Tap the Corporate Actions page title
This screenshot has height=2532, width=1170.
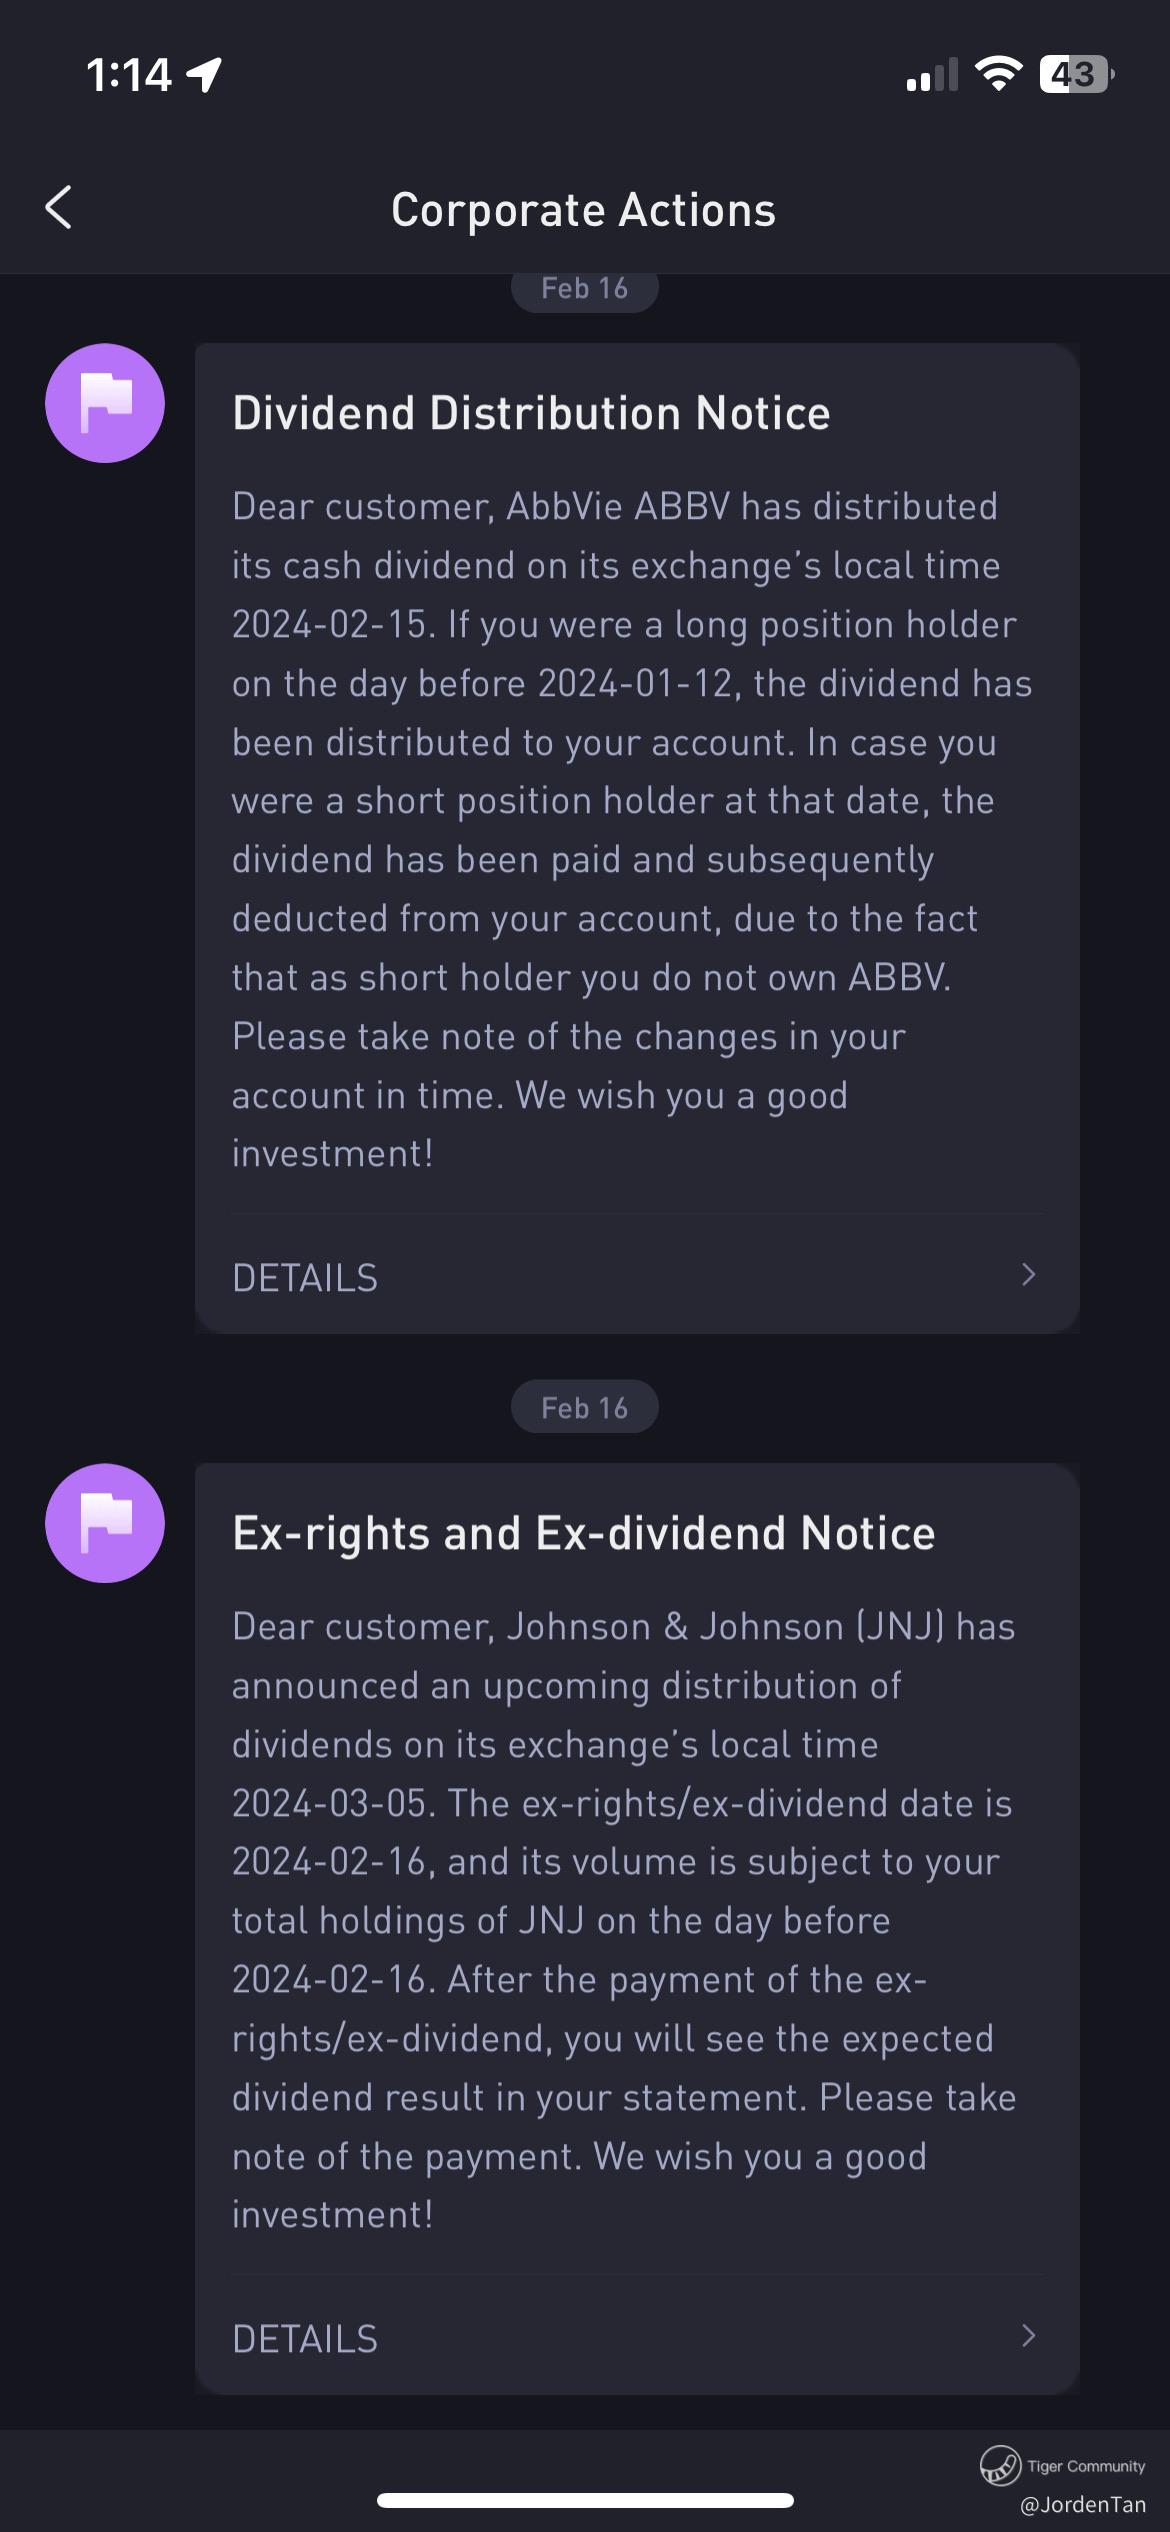584,210
